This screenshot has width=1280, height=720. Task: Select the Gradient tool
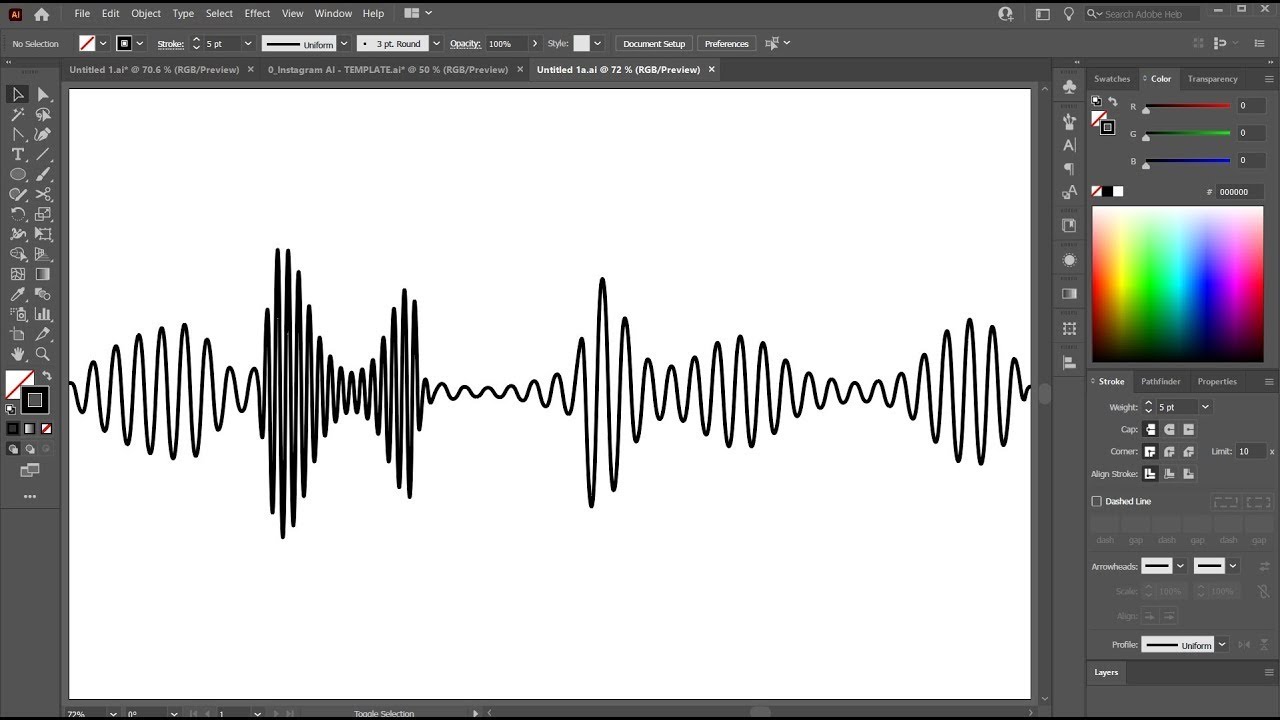click(43, 274)
